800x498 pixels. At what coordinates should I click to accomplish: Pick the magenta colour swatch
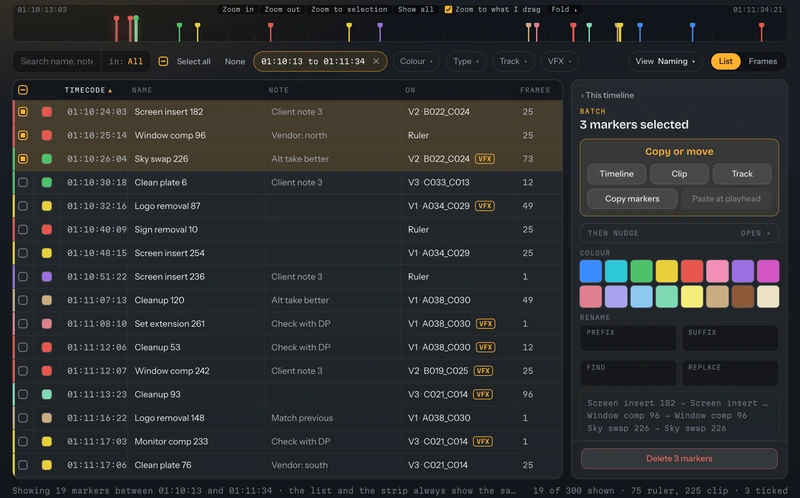(x=768, y=271)
